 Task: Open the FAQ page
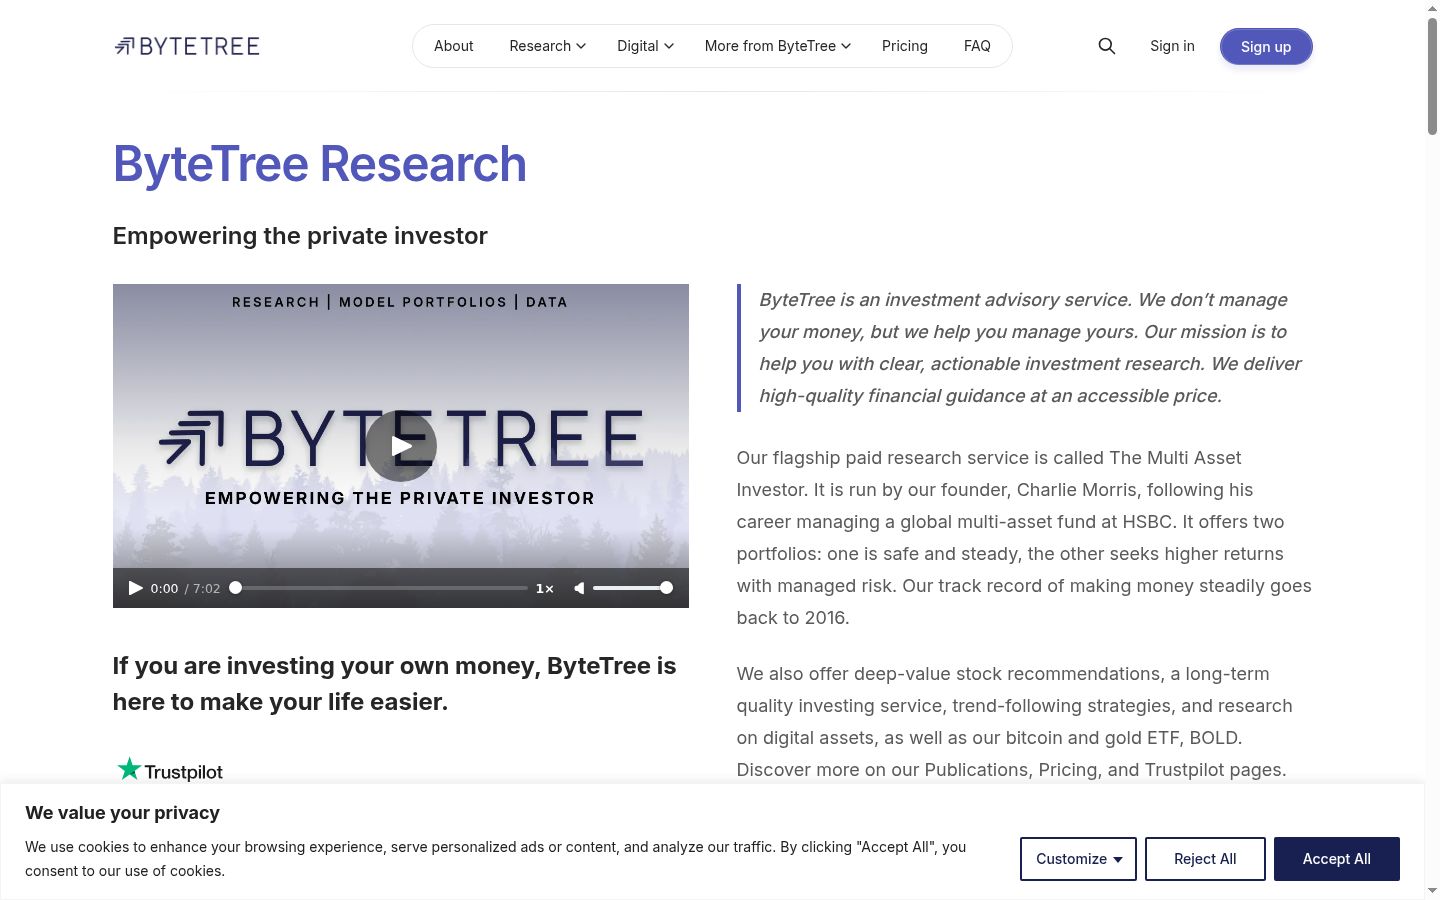tap(977, 46)
